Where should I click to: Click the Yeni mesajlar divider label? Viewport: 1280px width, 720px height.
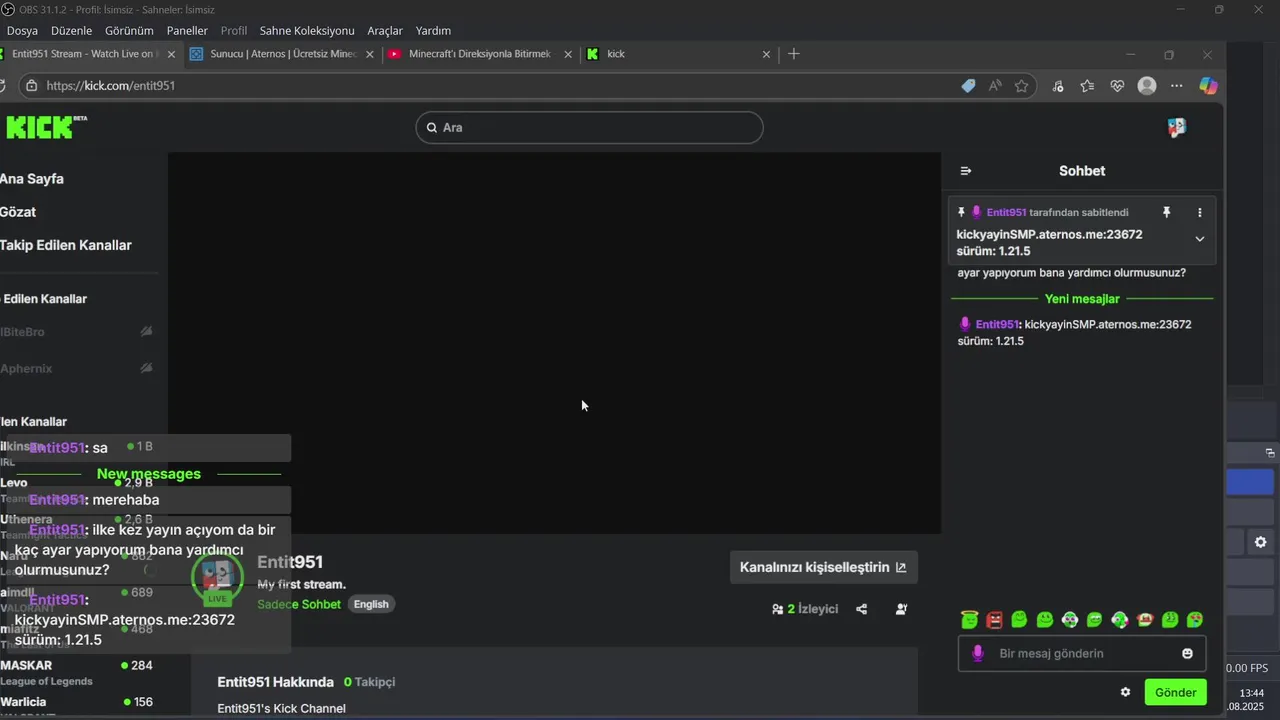[x=1082, y=299]
